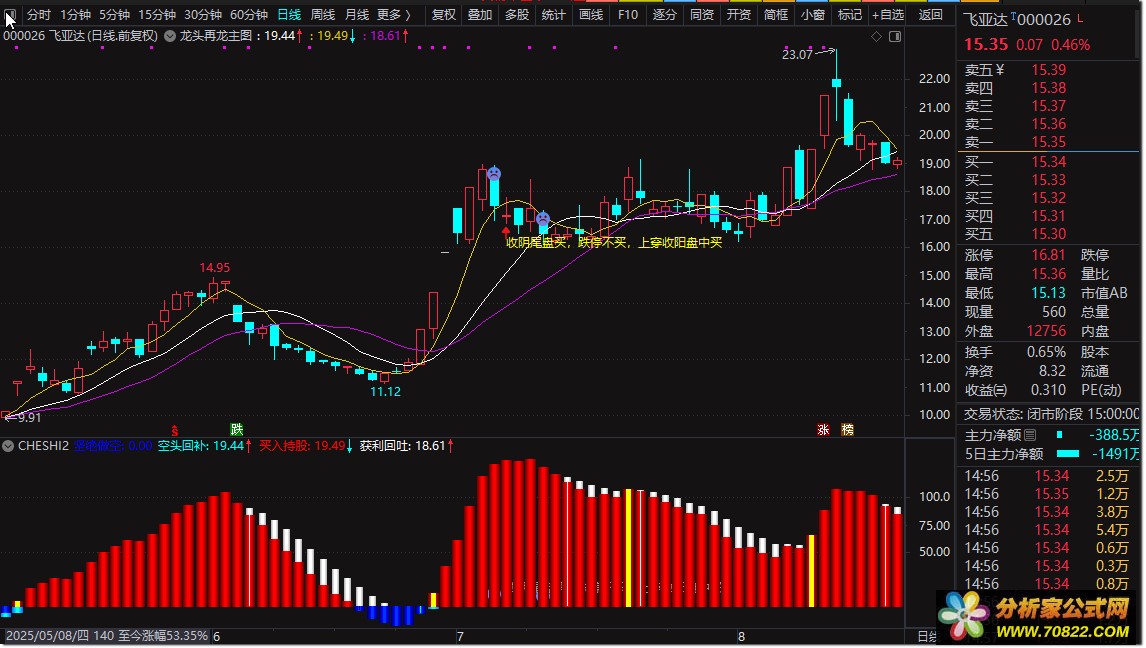Switch to 月线 monthly chart
Screen dimensions: 1146x648
pos(357,15)
